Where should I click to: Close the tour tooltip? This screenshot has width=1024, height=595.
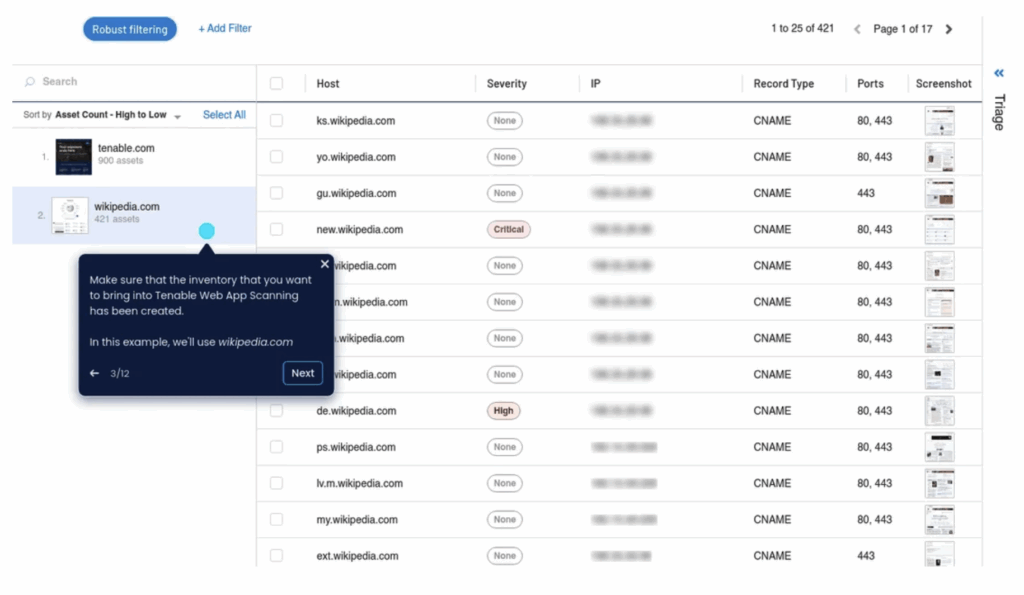[x=325, y=265]
